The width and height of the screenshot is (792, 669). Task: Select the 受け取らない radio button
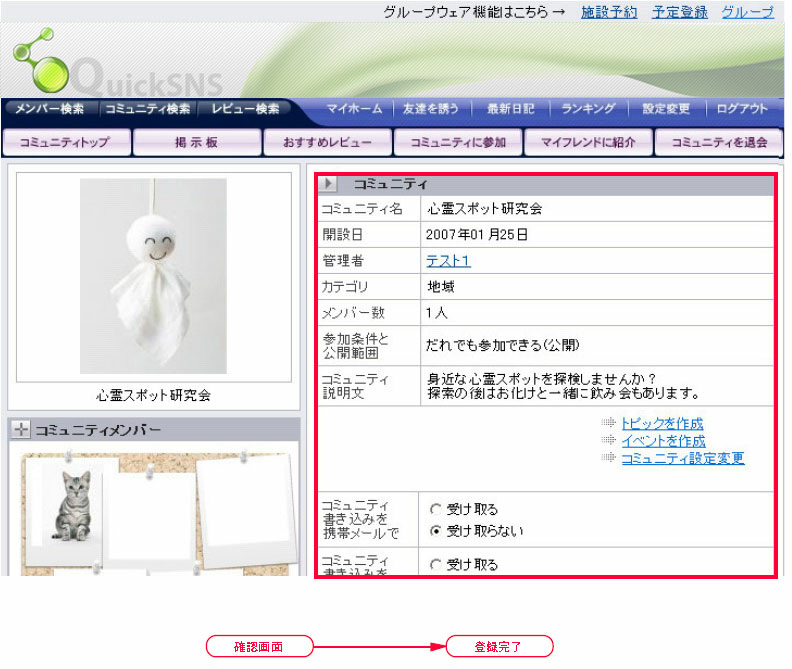(x=436, y=531)
